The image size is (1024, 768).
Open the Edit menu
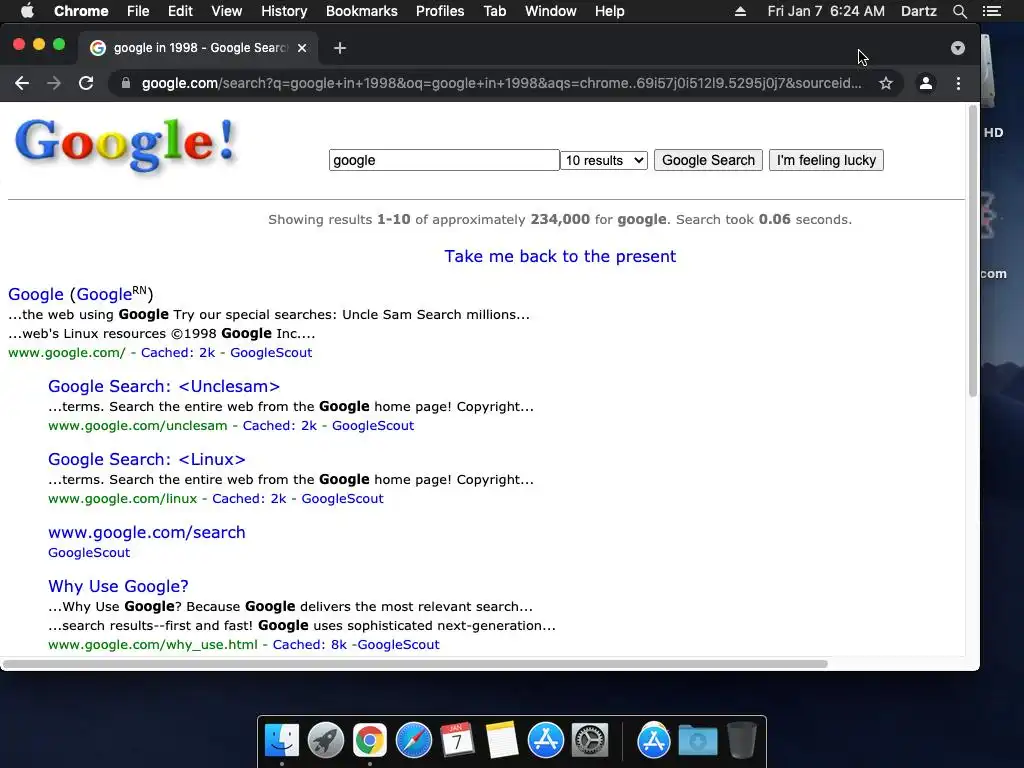pos(180,11)
